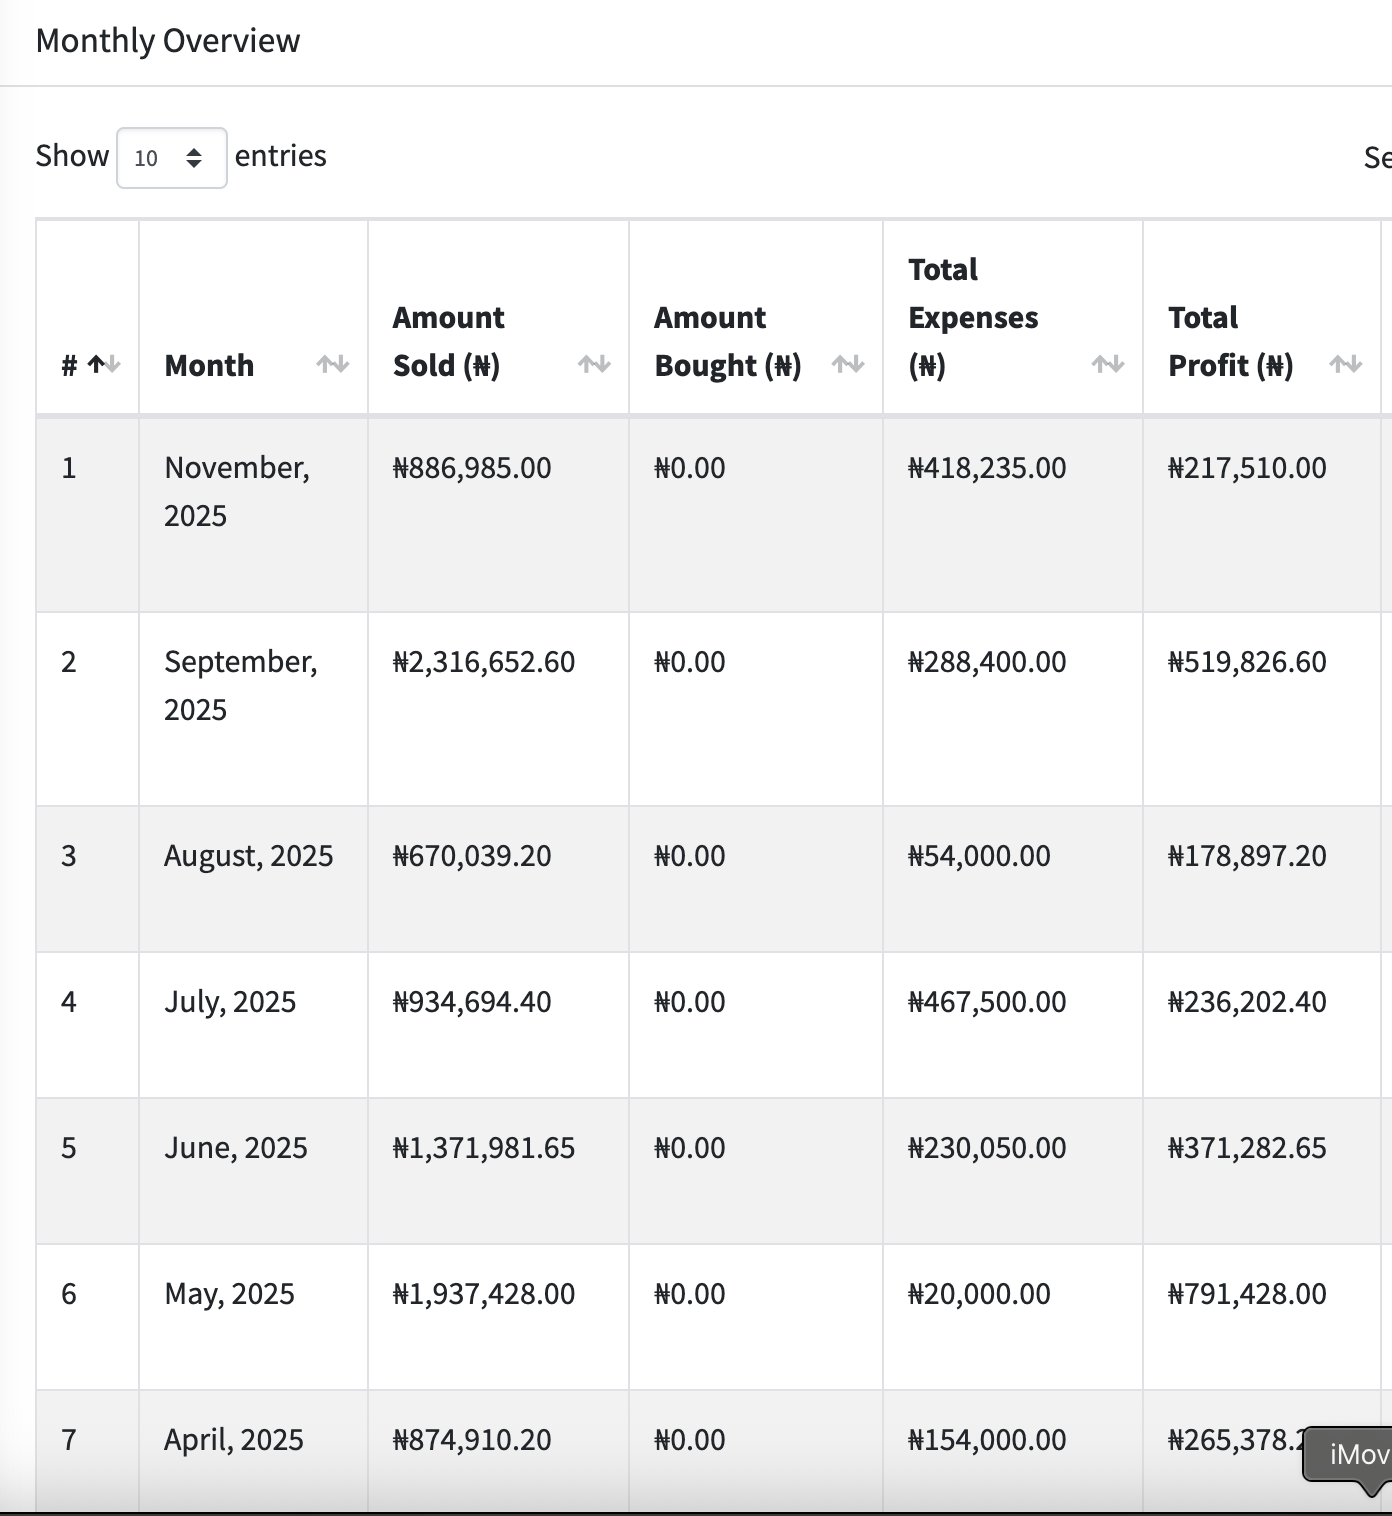Click the entries count stepper arrows
Image resolution: width=1392 pixels, height=1516 pixels.
[x=193, y=157]
